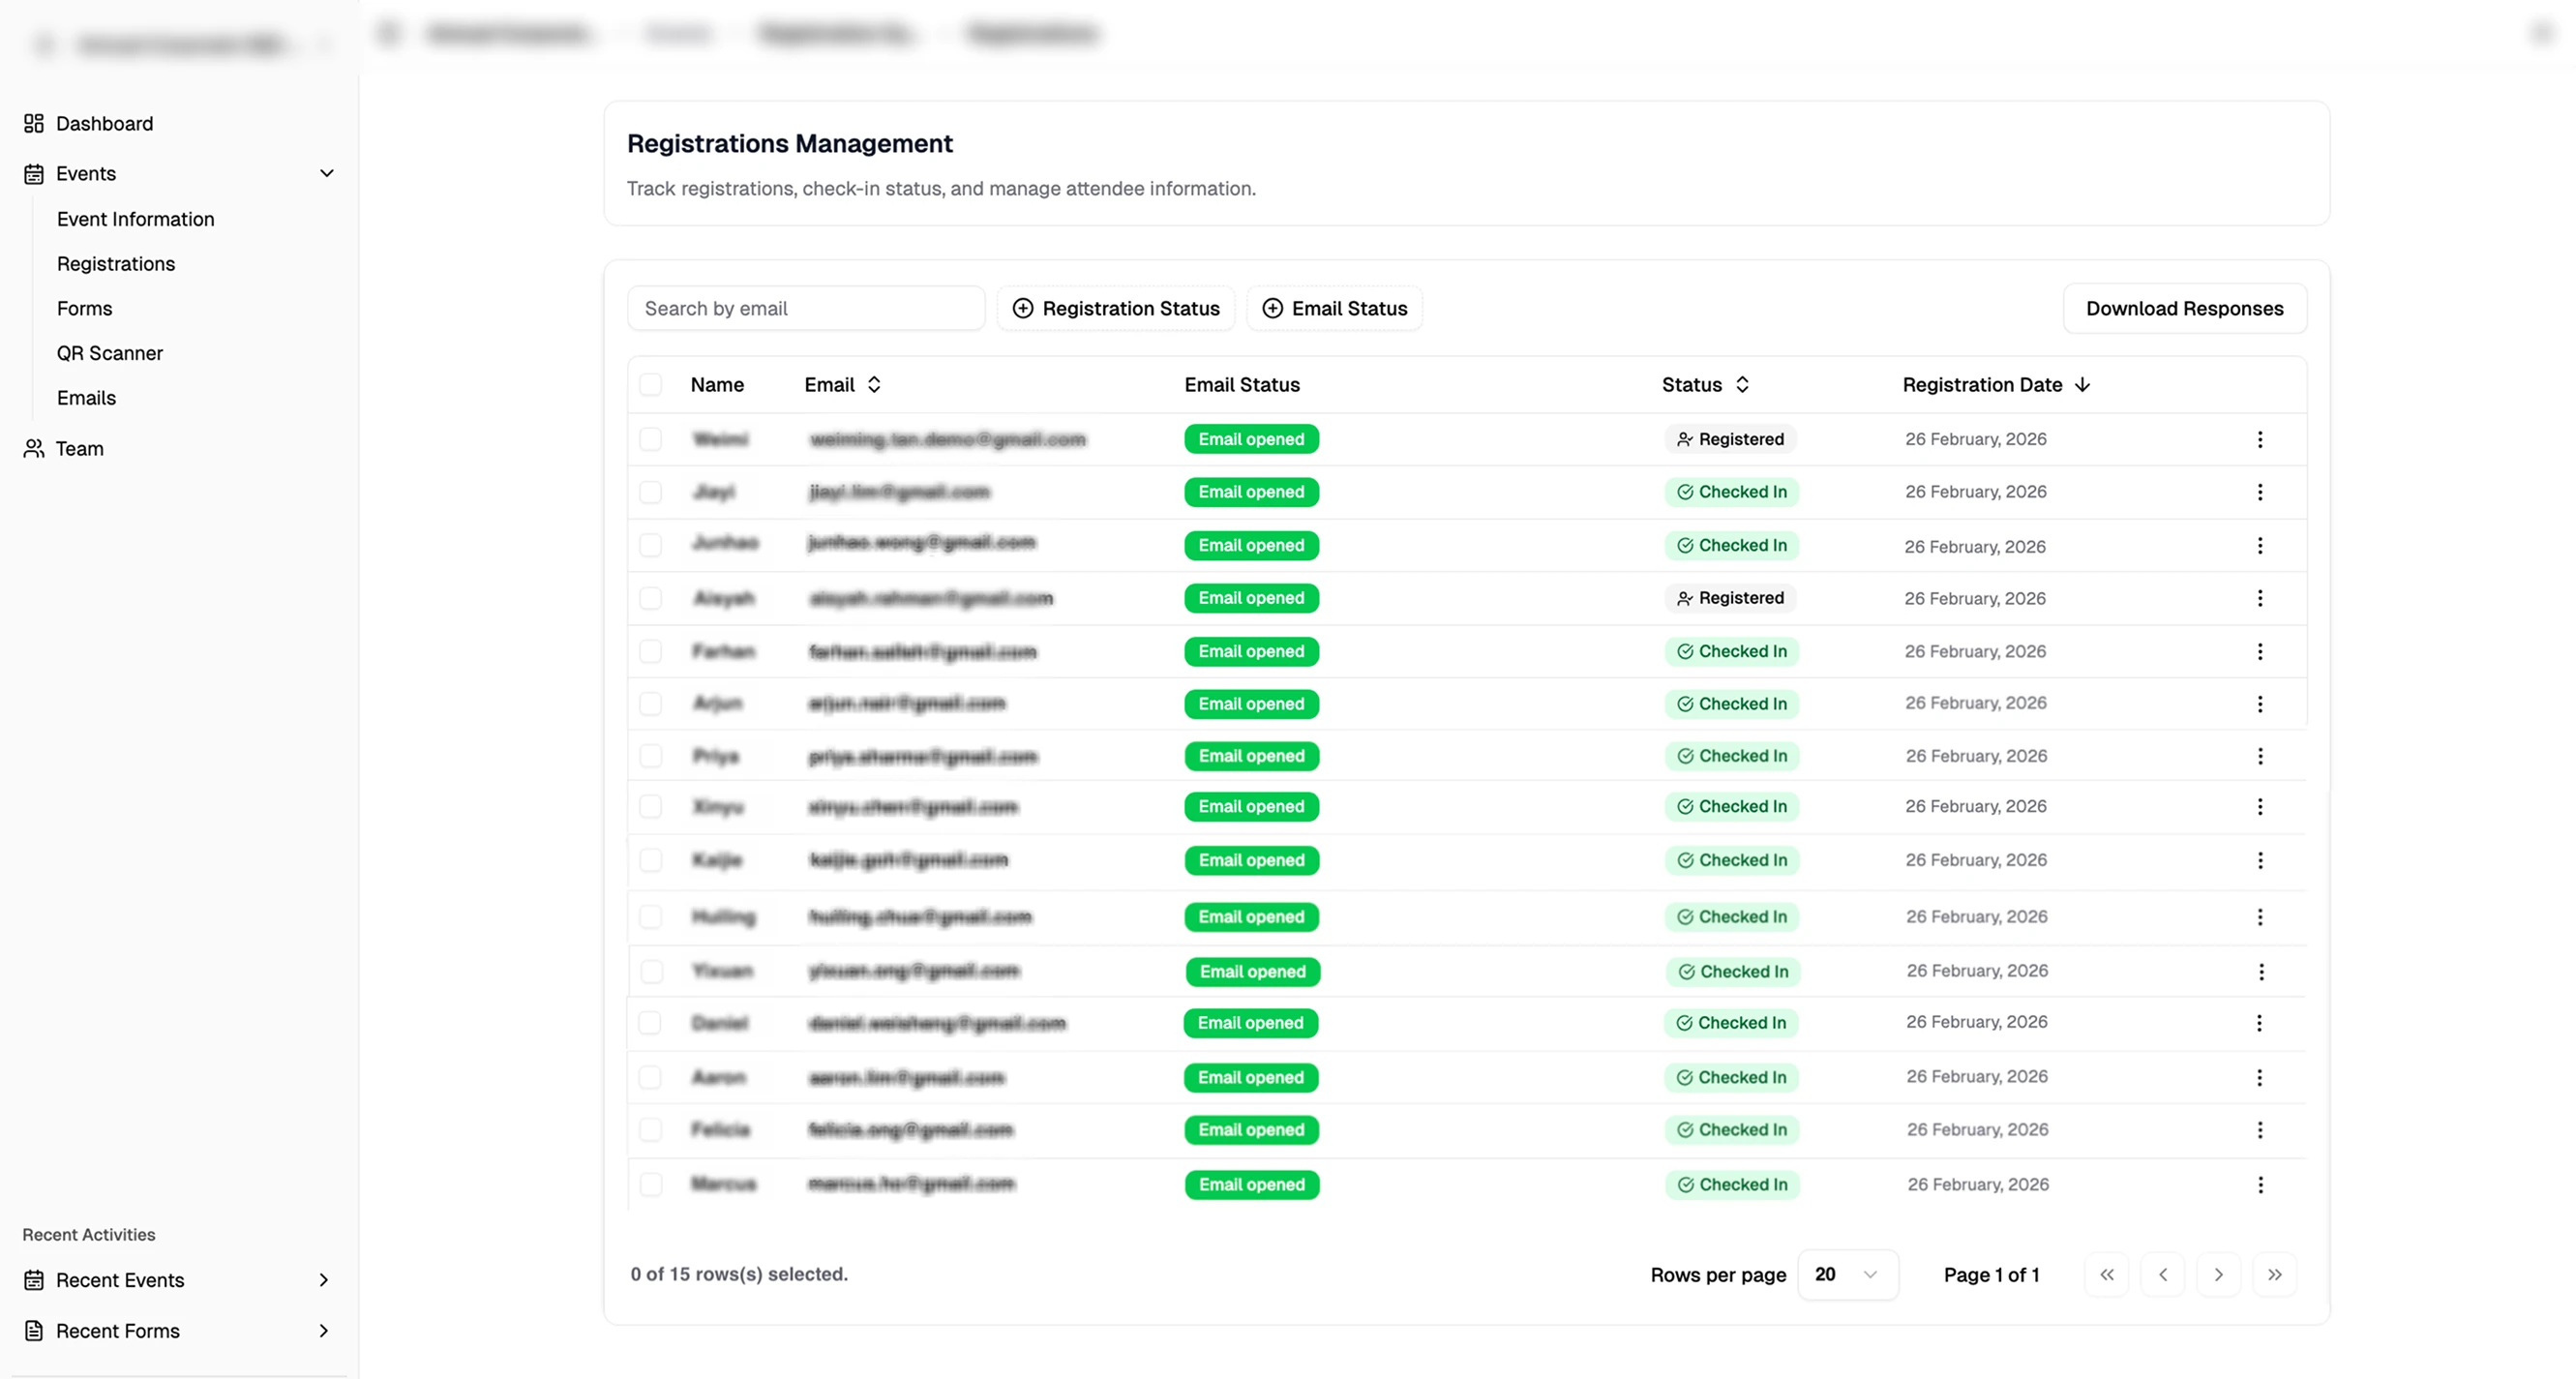Click the Status column sort icon
This screenshot has height=1379, width=2576.
(x=1743, y=384)
